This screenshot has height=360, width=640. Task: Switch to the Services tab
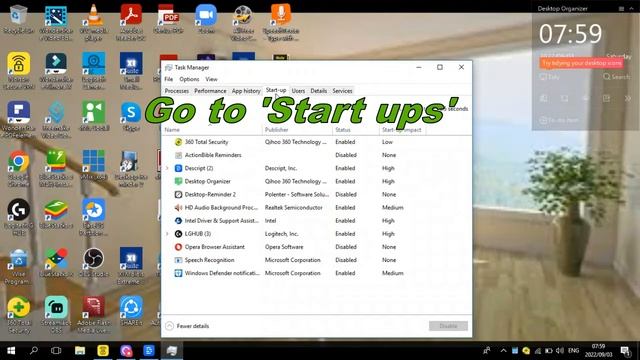tap(342, 91)
